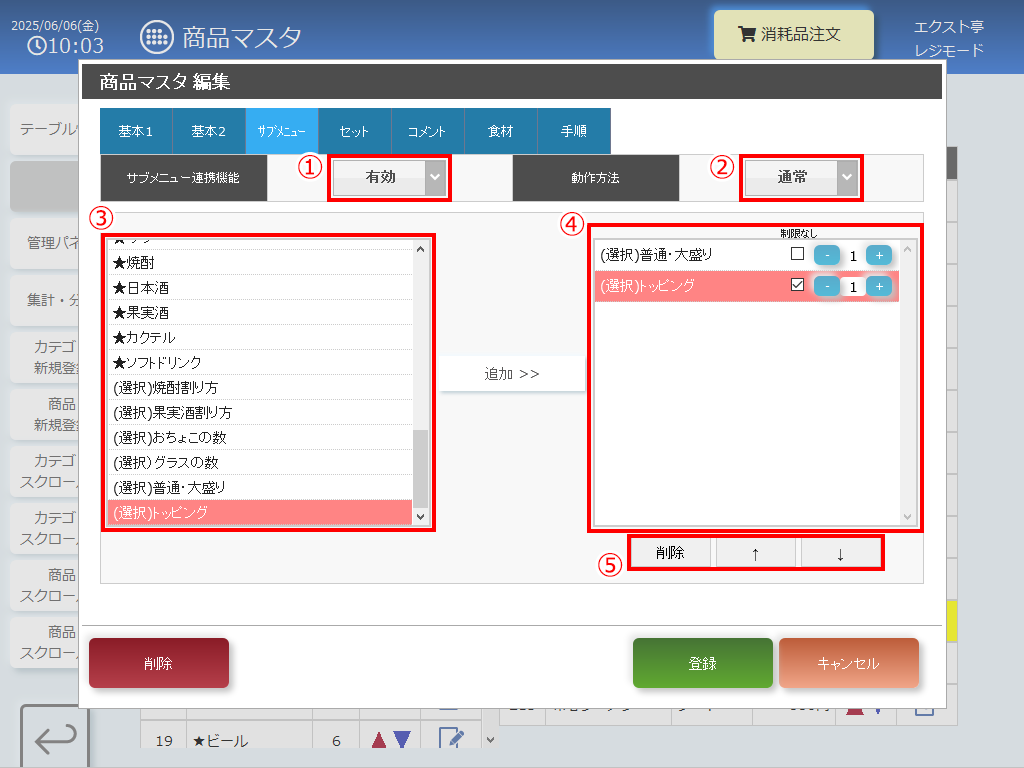1024x768 pixels.
Task: Select ★日本酒 in the left list
Action: point(260,287)
